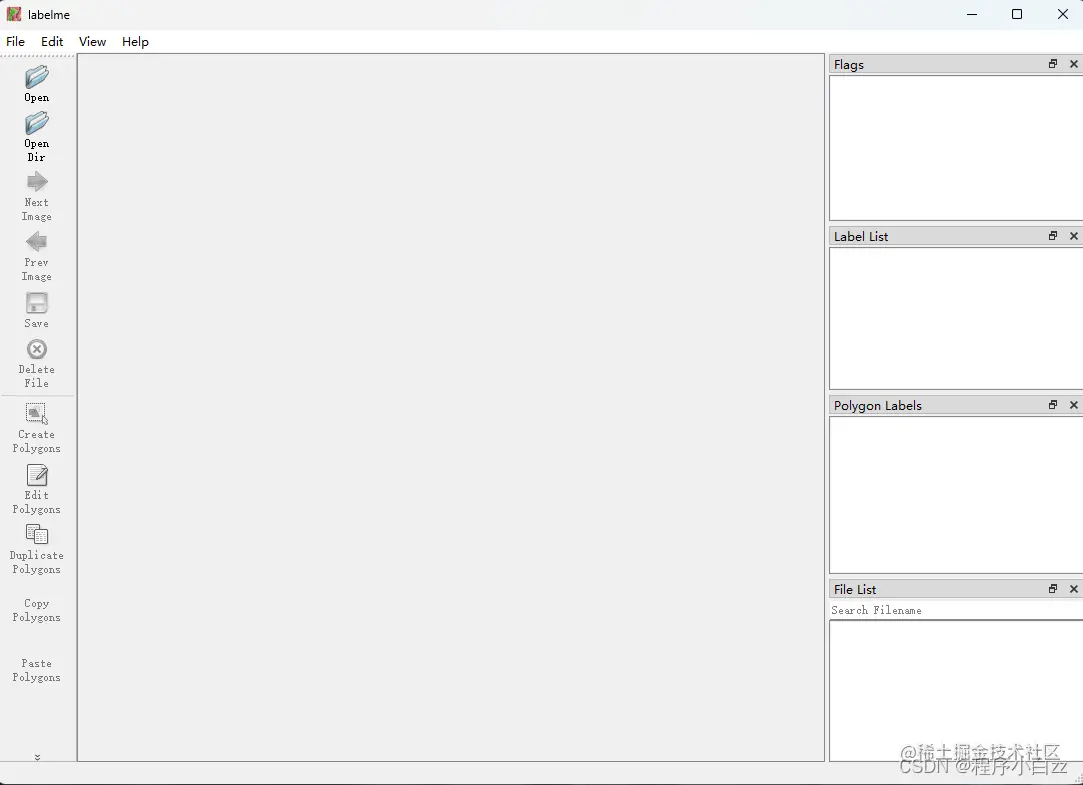Maximize the labelme window
Viewport: 1083px width, 785px height.
1017,14
